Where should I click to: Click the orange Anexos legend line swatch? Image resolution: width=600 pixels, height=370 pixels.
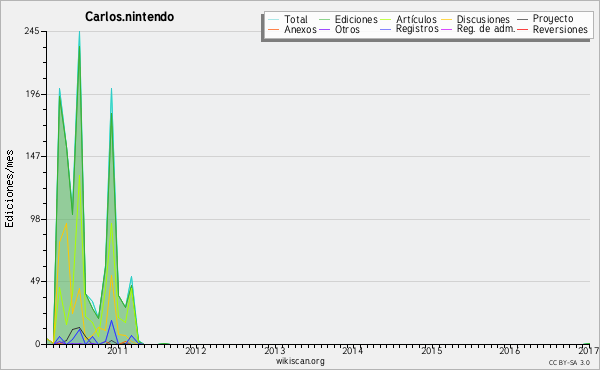click(x=274, y=29)
